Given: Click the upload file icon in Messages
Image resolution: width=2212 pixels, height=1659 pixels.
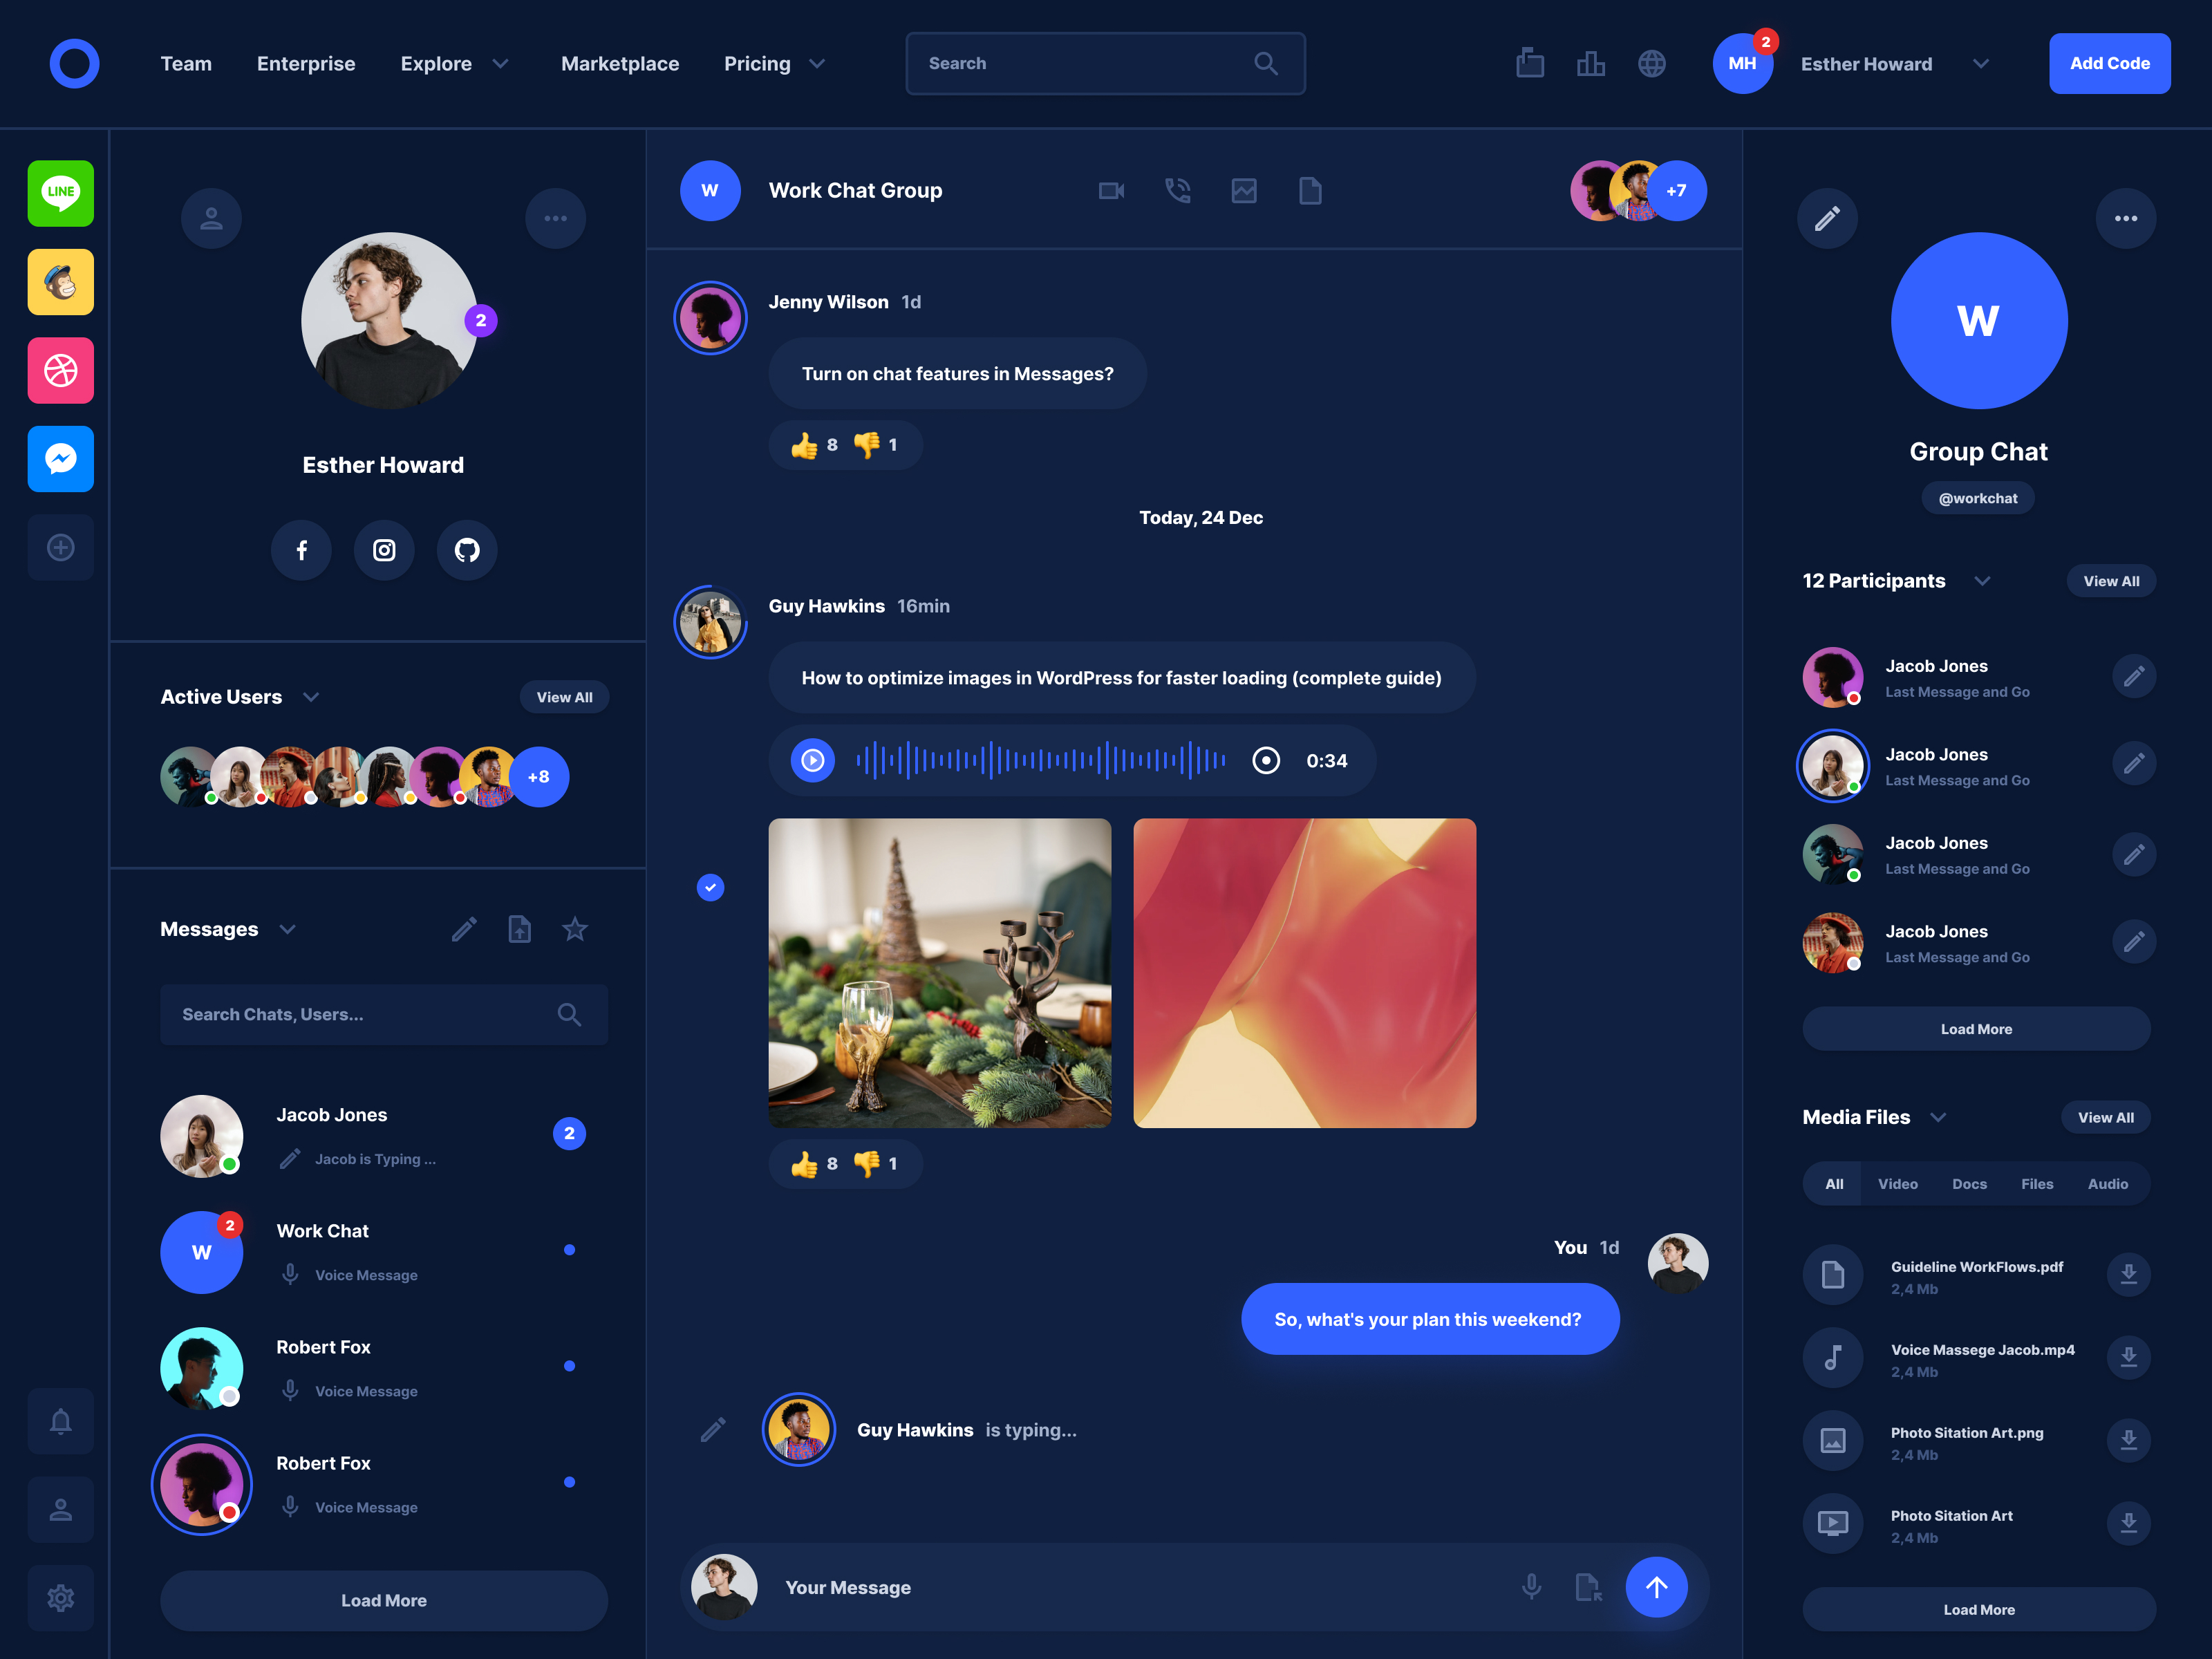Looking at the screenshot, I should [519, 929].
